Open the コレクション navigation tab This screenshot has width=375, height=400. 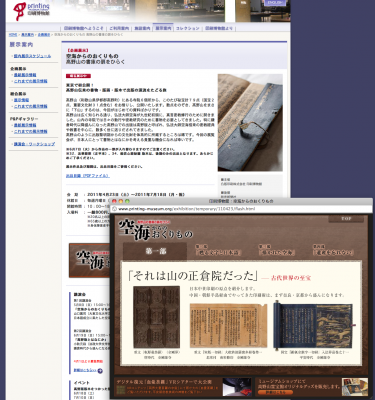click(188, 28)
